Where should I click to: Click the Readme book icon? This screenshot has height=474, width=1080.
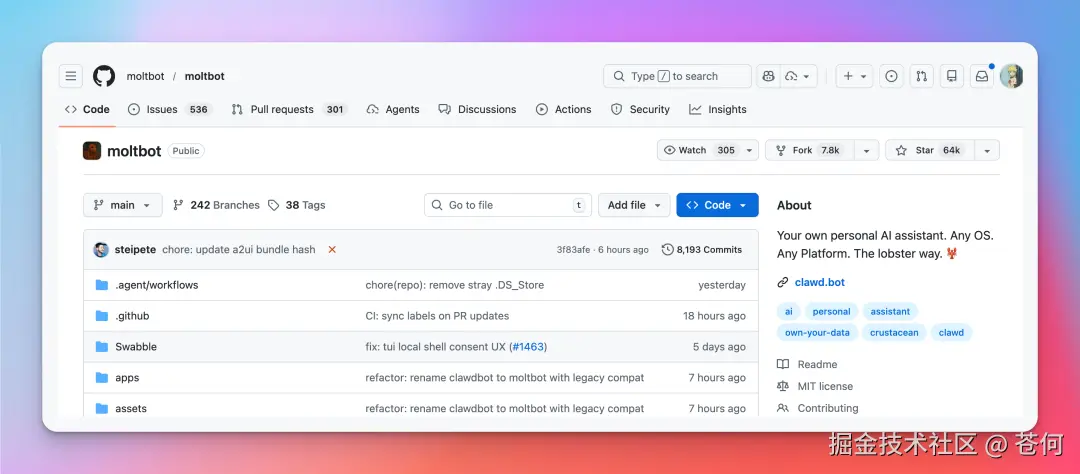[x=782, y=364]
